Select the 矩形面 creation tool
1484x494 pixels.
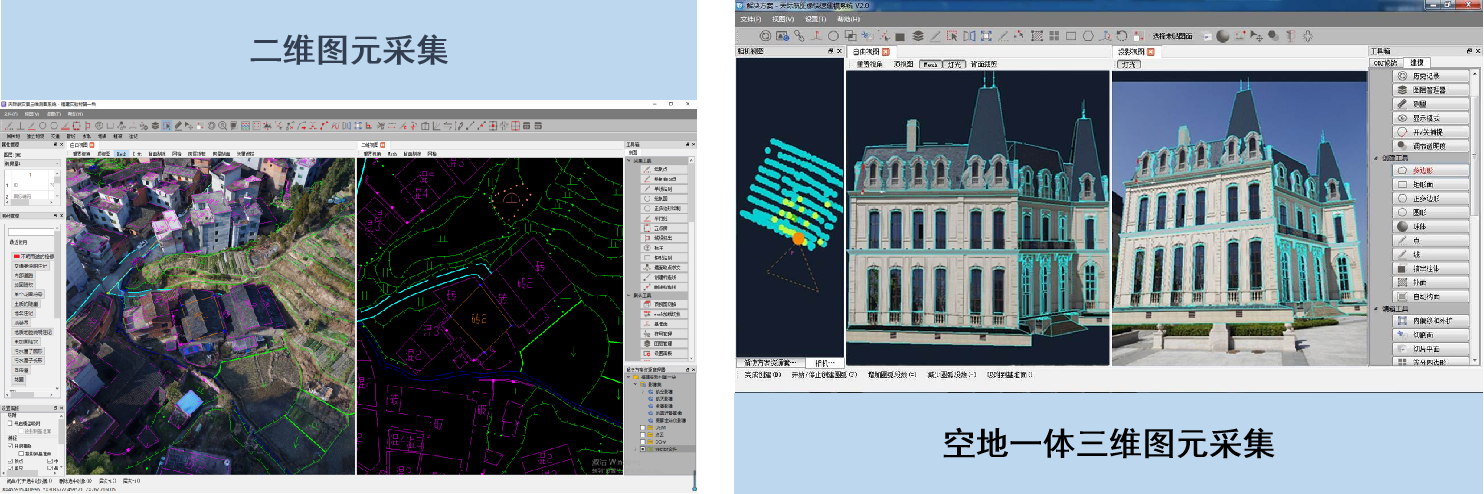tap(1430, 184)
